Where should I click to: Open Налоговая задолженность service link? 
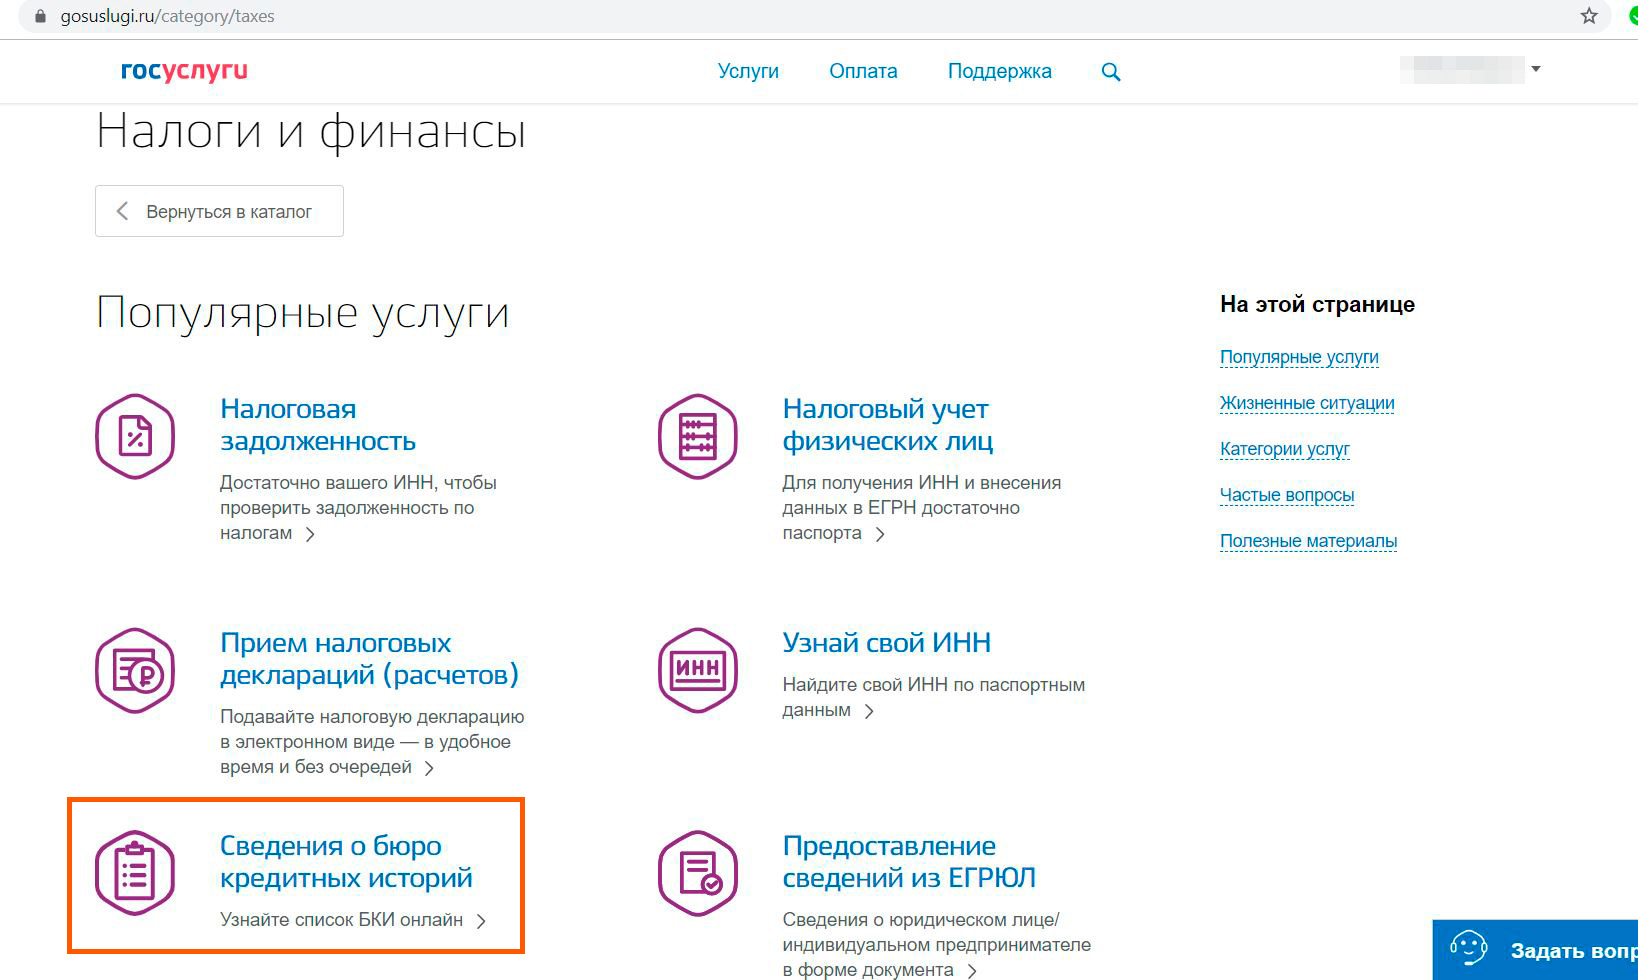click(x=318, y=425)
